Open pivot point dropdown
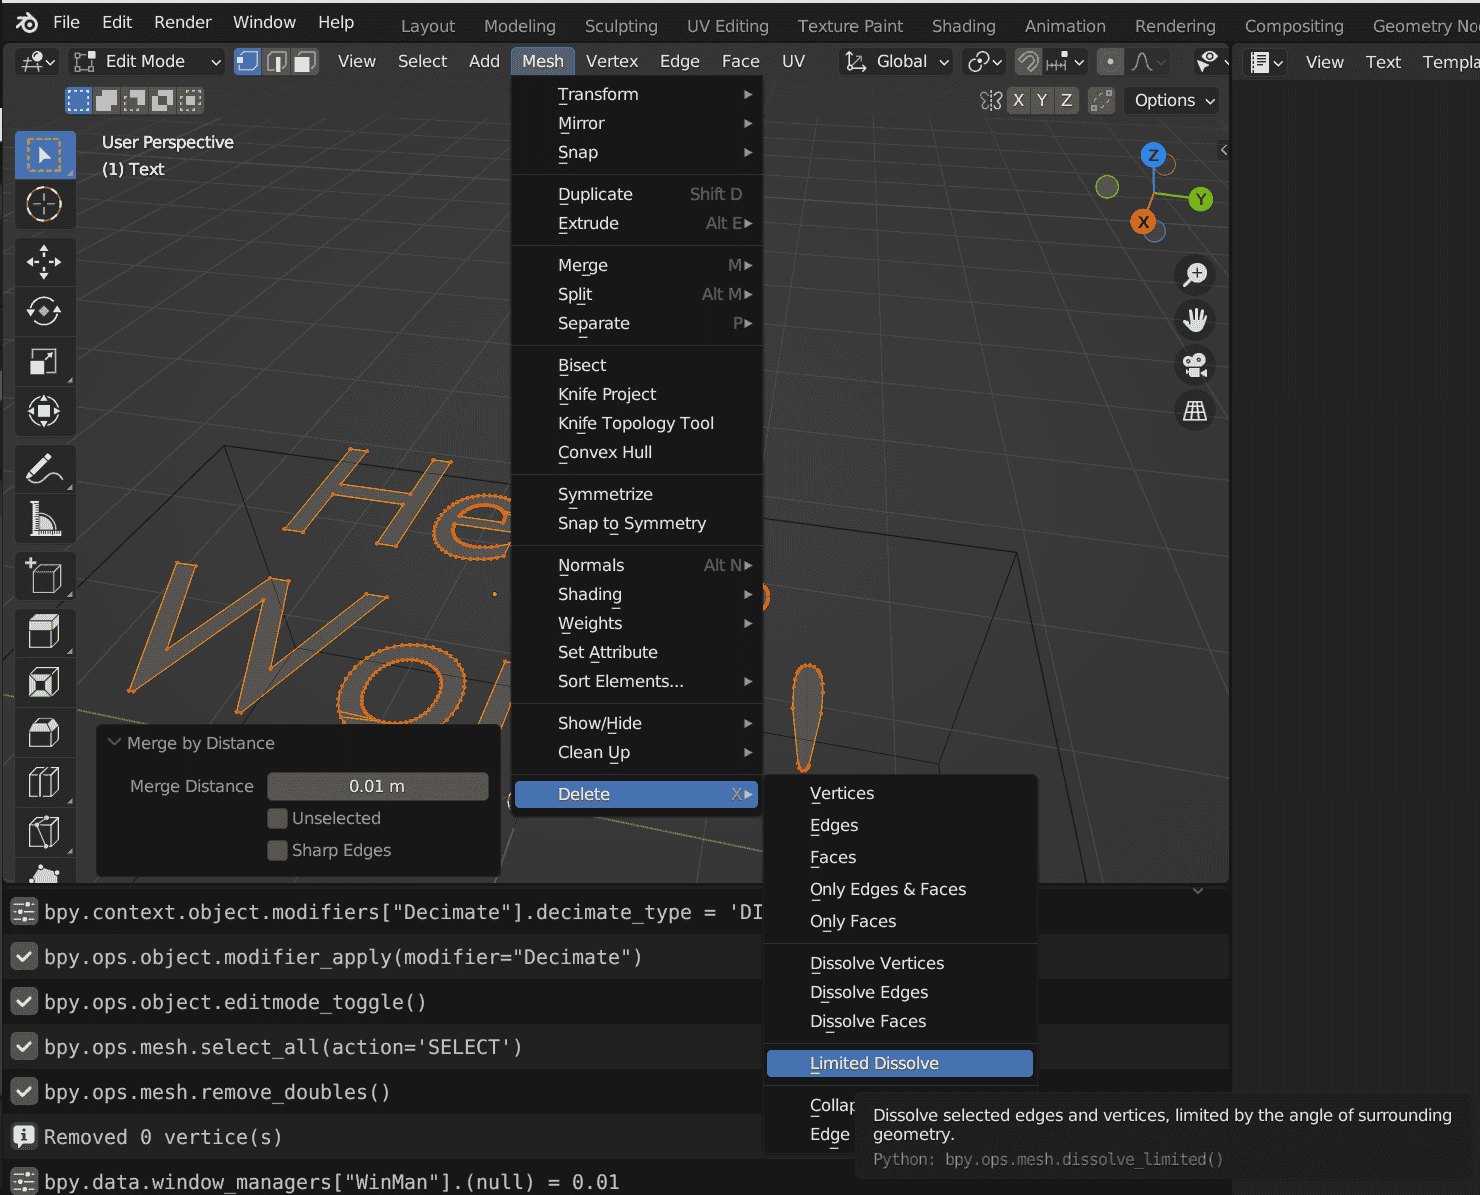This screenshot has height=1195, width=1480. pyautogui.click(x=984, y=62)
